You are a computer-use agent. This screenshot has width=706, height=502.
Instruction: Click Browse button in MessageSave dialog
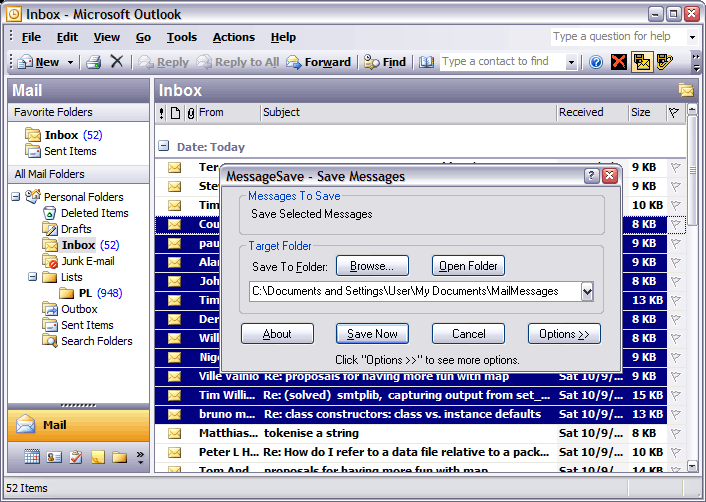click(372, 266)
